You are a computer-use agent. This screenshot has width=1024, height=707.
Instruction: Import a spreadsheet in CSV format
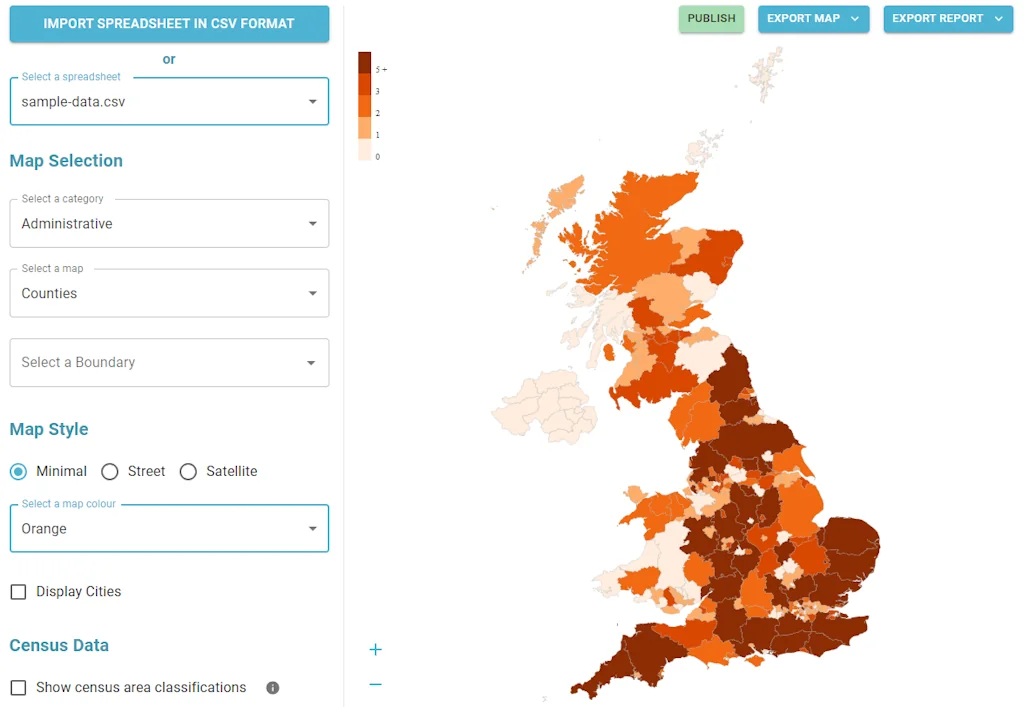click(x=169, y=23)
